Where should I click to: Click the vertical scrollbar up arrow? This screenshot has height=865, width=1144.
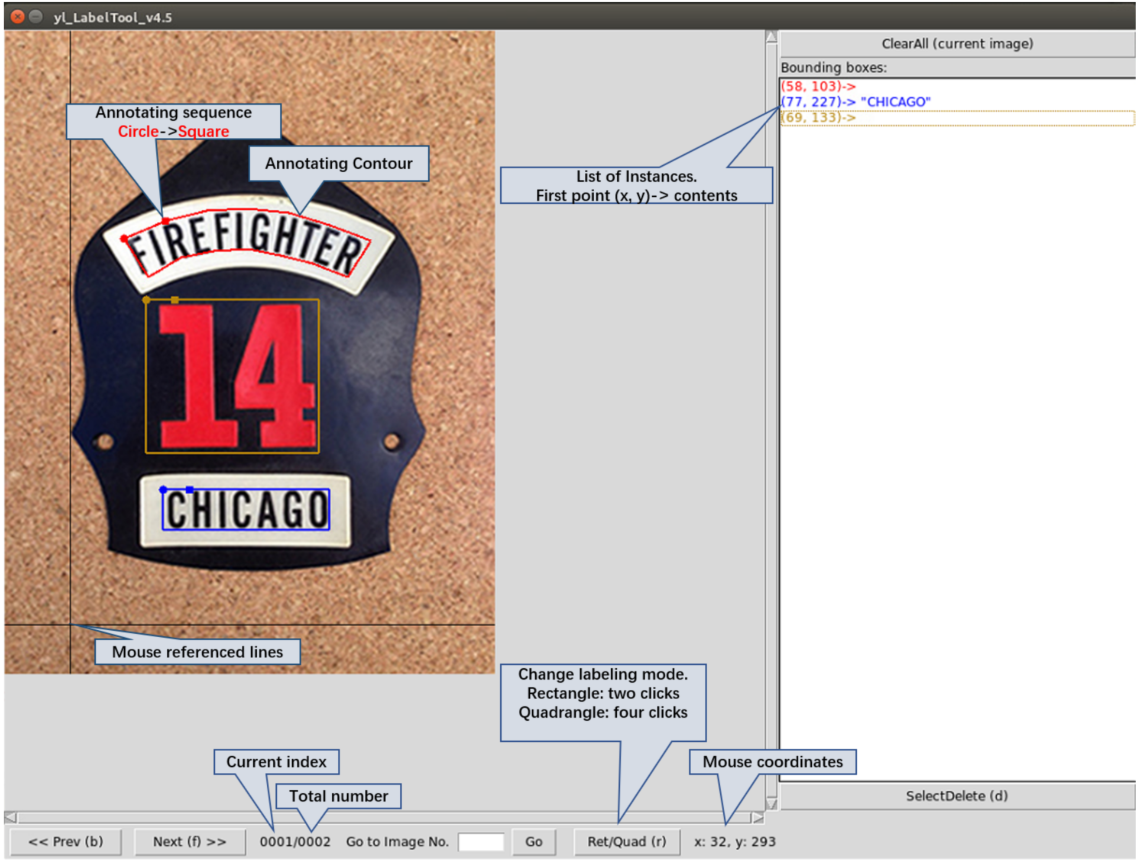(x=772, y=37)
